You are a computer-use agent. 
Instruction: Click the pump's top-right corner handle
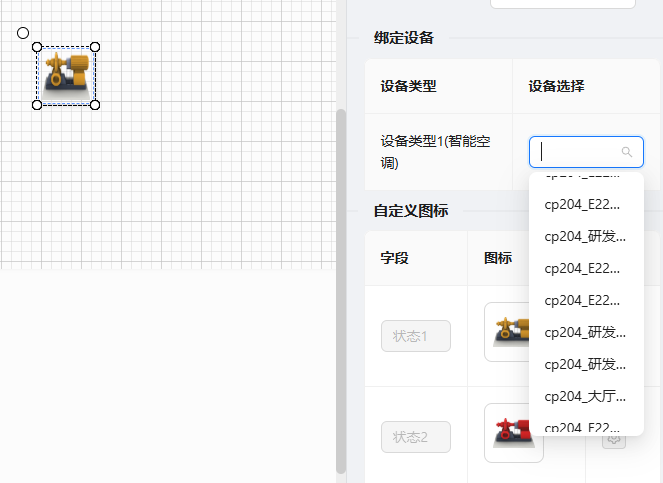pyautogui.click(x=95, y=47)
